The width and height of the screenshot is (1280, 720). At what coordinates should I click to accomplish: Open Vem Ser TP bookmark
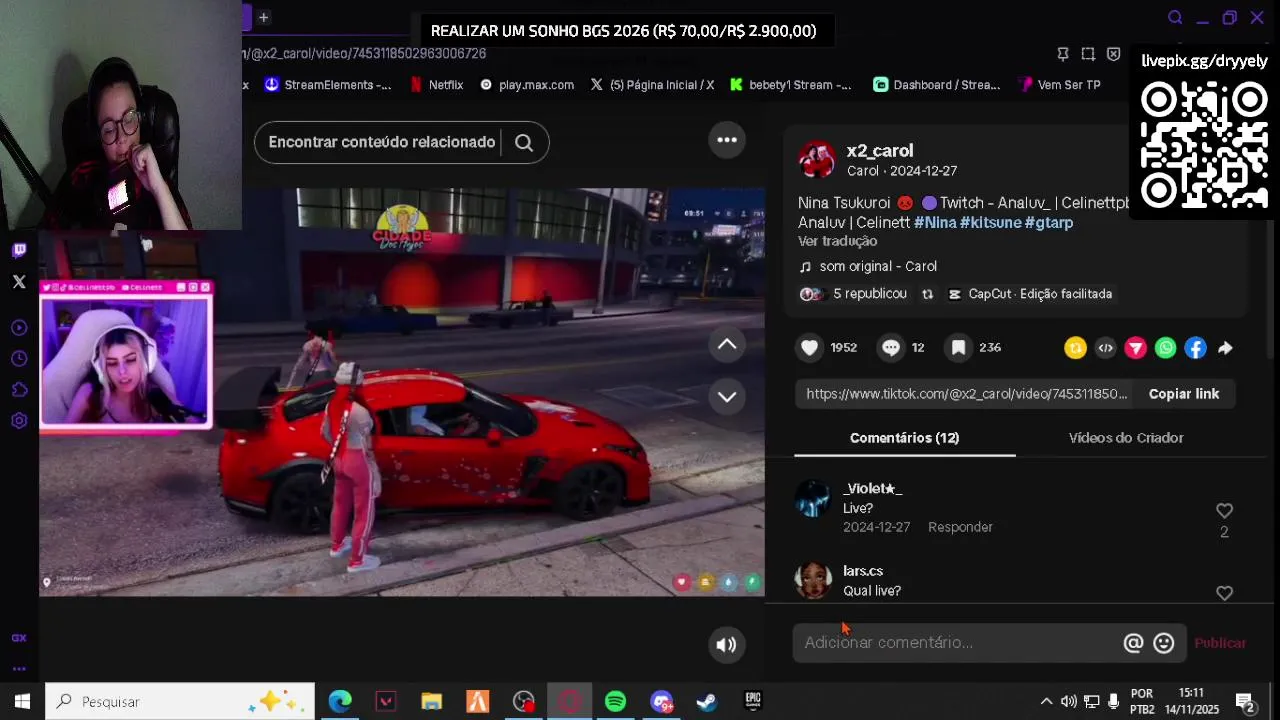click(1059, 85)
